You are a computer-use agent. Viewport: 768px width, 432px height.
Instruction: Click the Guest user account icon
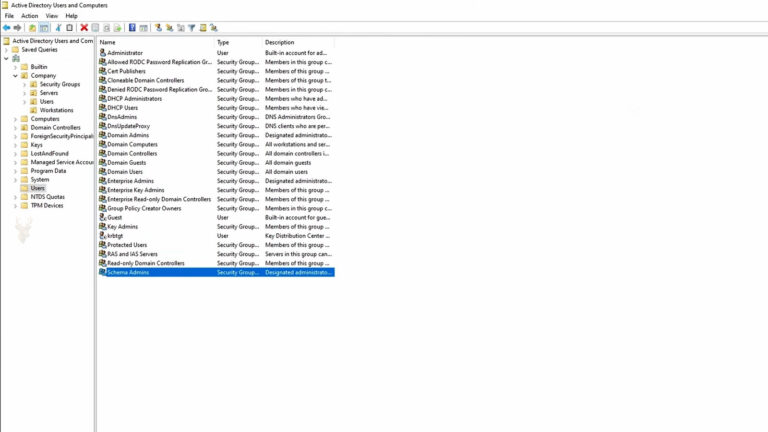[102, 217]
